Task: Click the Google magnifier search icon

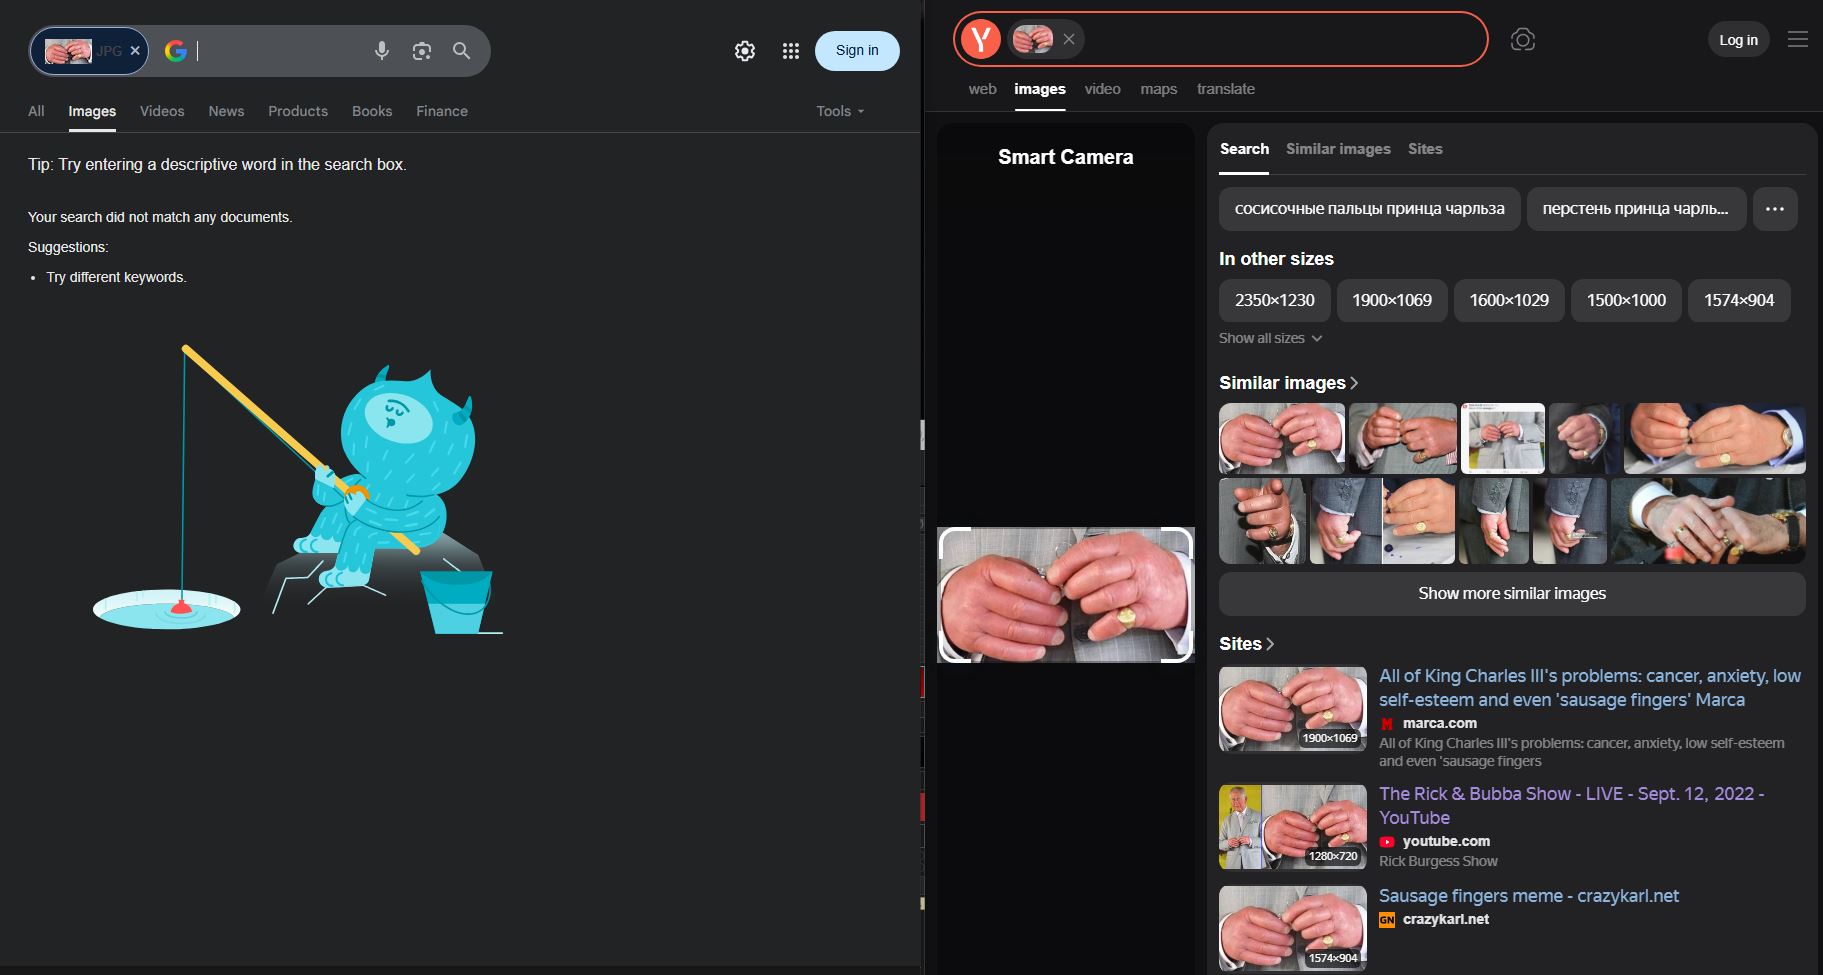Action: pos(461,51)
